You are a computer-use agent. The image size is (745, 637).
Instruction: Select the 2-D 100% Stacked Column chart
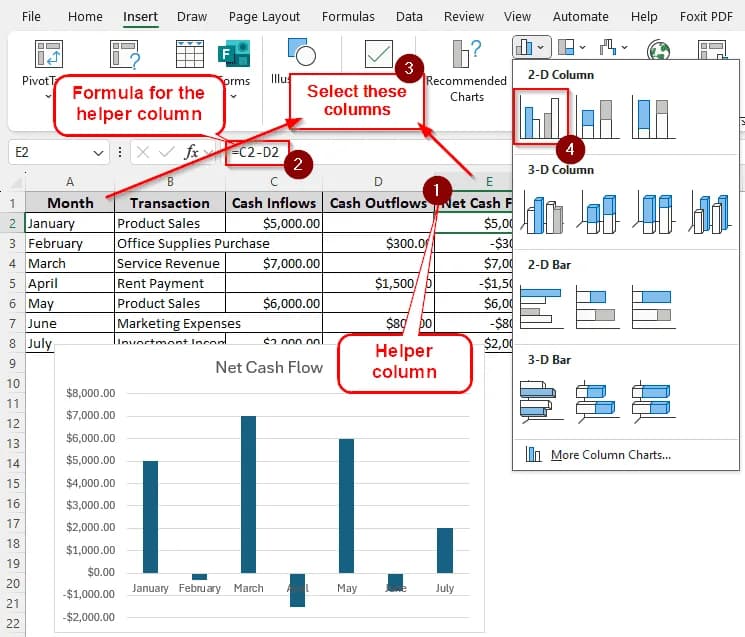[653, 117]
